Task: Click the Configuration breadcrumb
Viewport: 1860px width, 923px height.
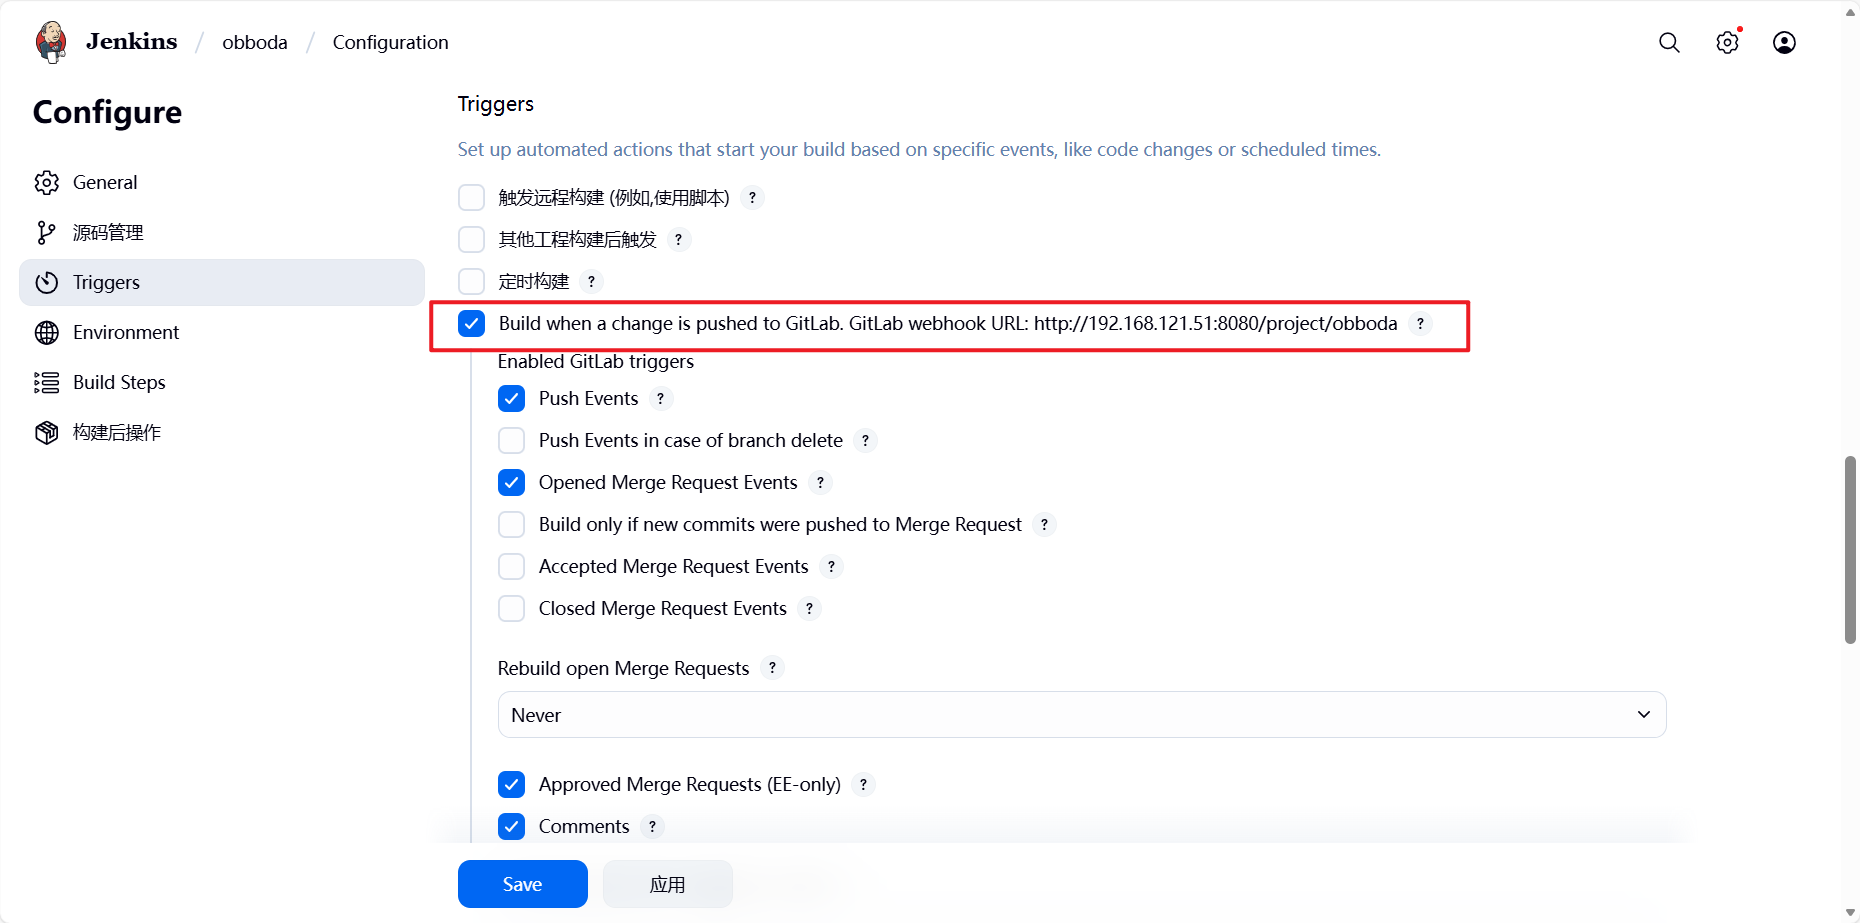Action: pos(390,42)
